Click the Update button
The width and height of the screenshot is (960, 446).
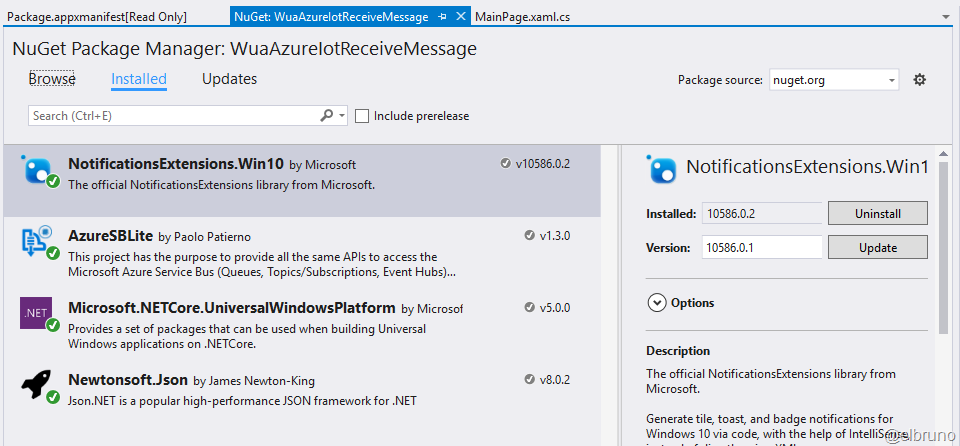tap(877, 247)
